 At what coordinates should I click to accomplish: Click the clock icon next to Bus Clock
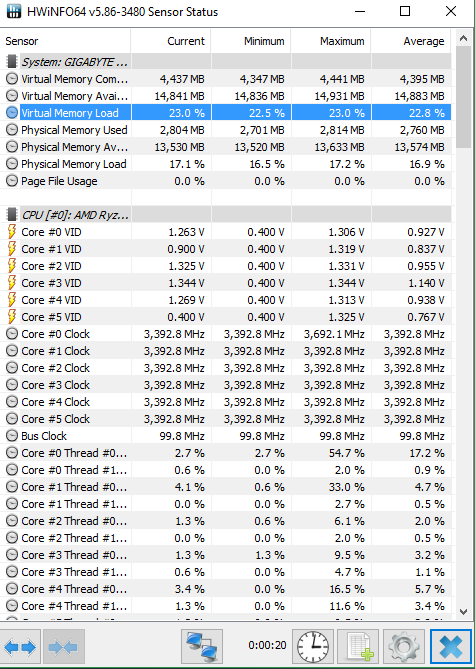[x=12, y=436]
